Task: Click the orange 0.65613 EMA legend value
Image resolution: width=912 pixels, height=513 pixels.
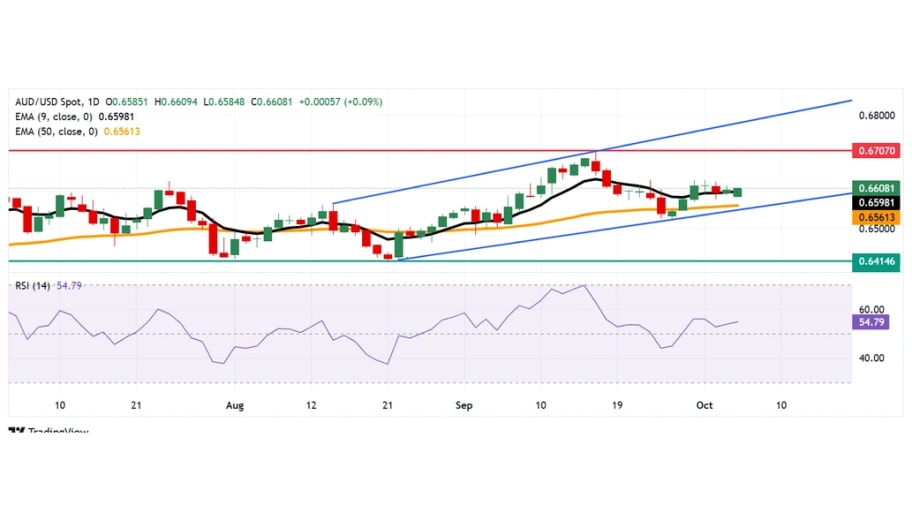Action: [x=117, y=132]
